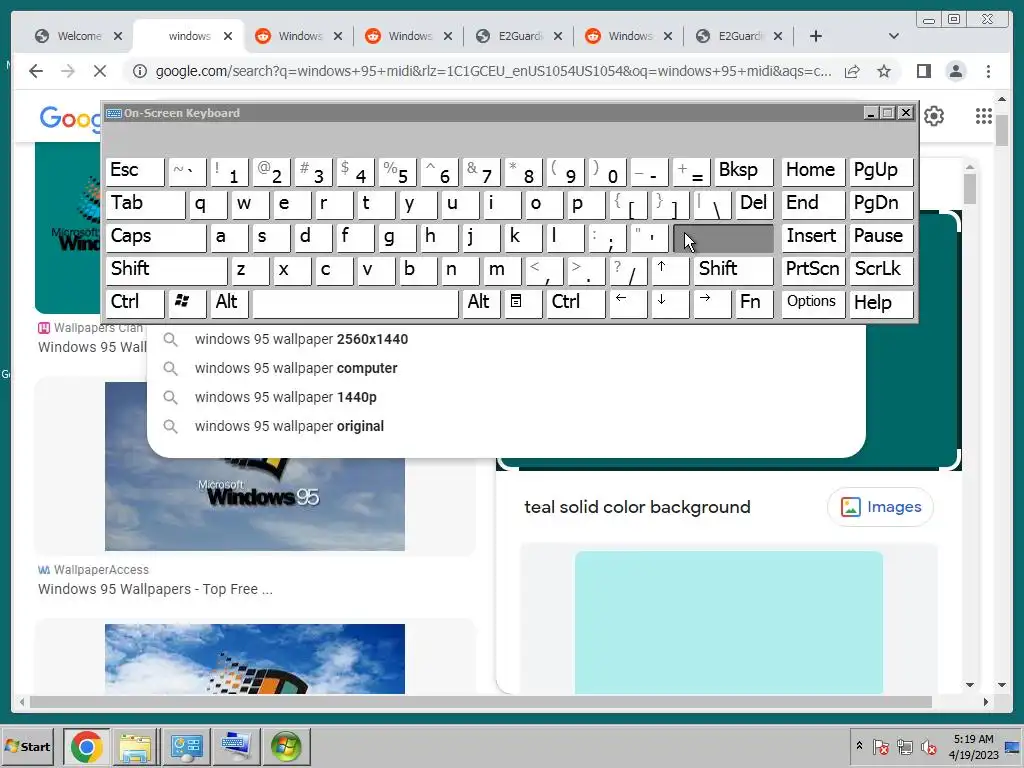This screenshot has width=1024, height=768.
Task: Open File Explorer from the taskbar
Action: pyautogui.click(x=135, y=746)
